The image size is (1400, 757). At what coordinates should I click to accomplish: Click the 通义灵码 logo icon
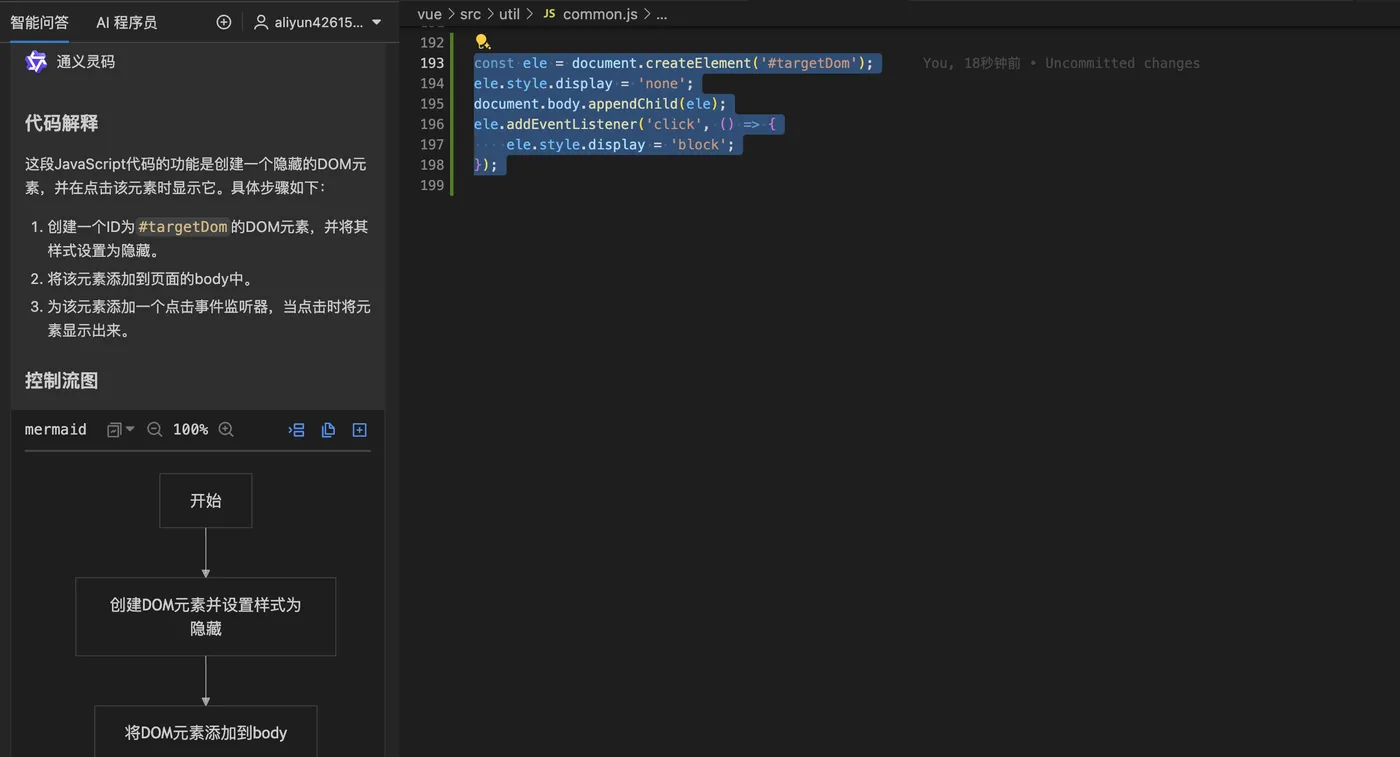36,61
